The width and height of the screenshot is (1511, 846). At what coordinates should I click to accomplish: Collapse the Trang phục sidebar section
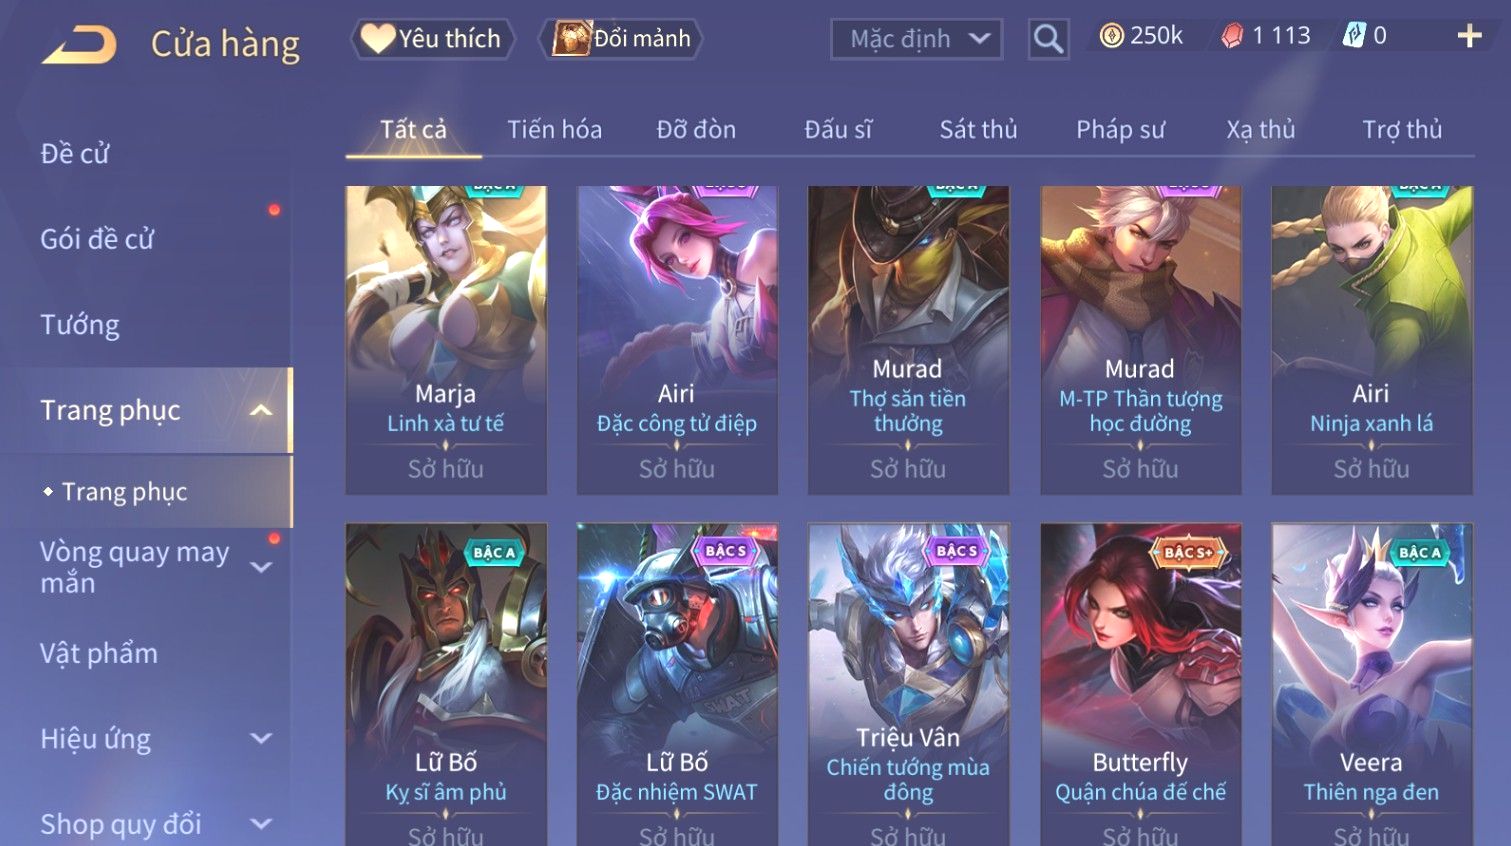(x=261, y=410)
